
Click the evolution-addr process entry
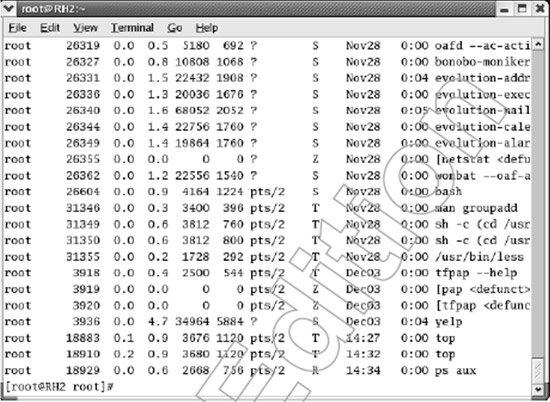[482, 78]
